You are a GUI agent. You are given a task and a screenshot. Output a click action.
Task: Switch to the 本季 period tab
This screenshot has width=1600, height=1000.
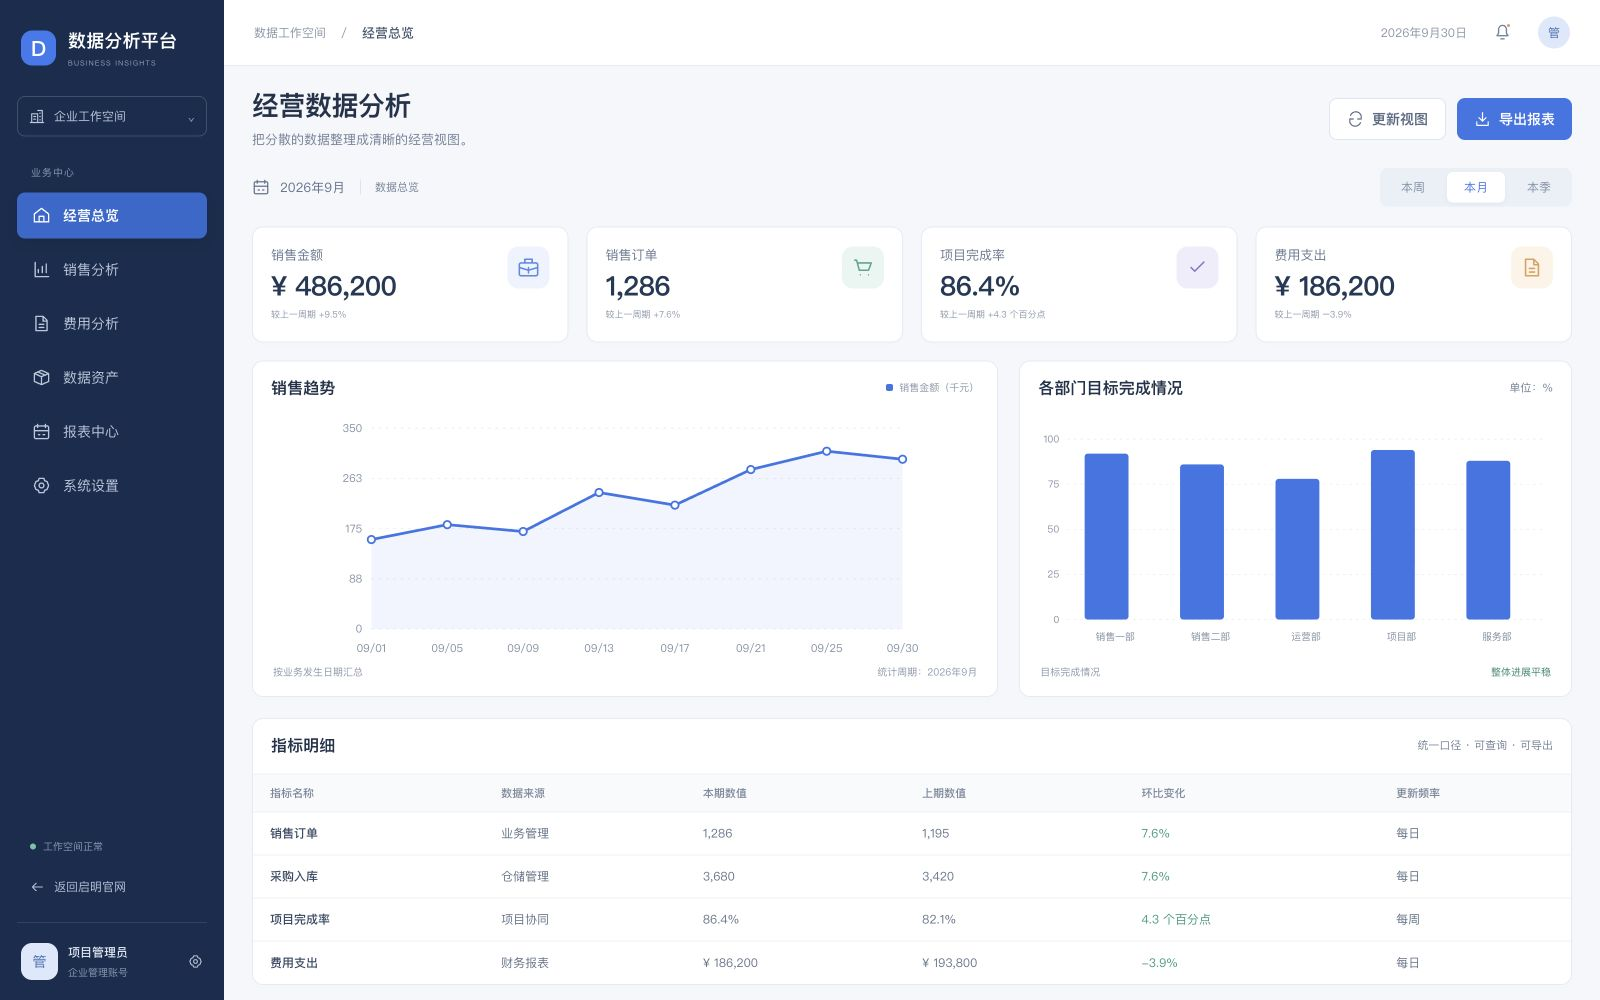[x=1538, y=187]
